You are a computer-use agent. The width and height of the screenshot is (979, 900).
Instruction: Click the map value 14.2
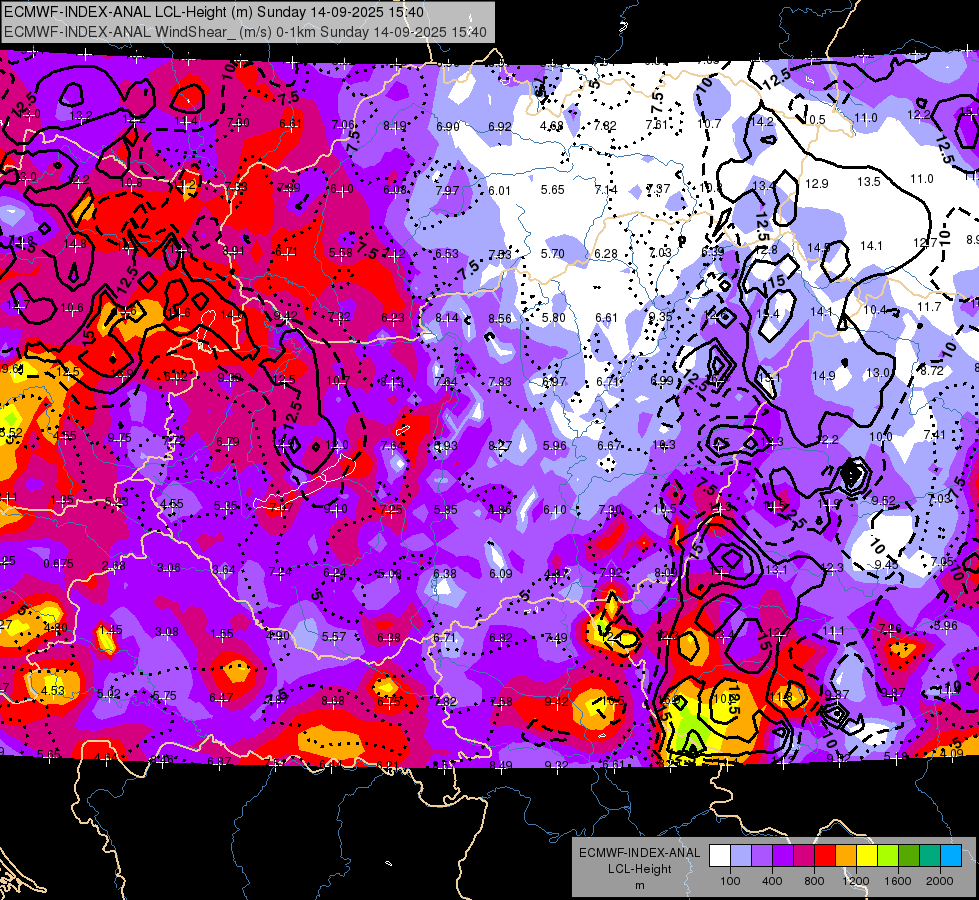(x=762, y=122)
